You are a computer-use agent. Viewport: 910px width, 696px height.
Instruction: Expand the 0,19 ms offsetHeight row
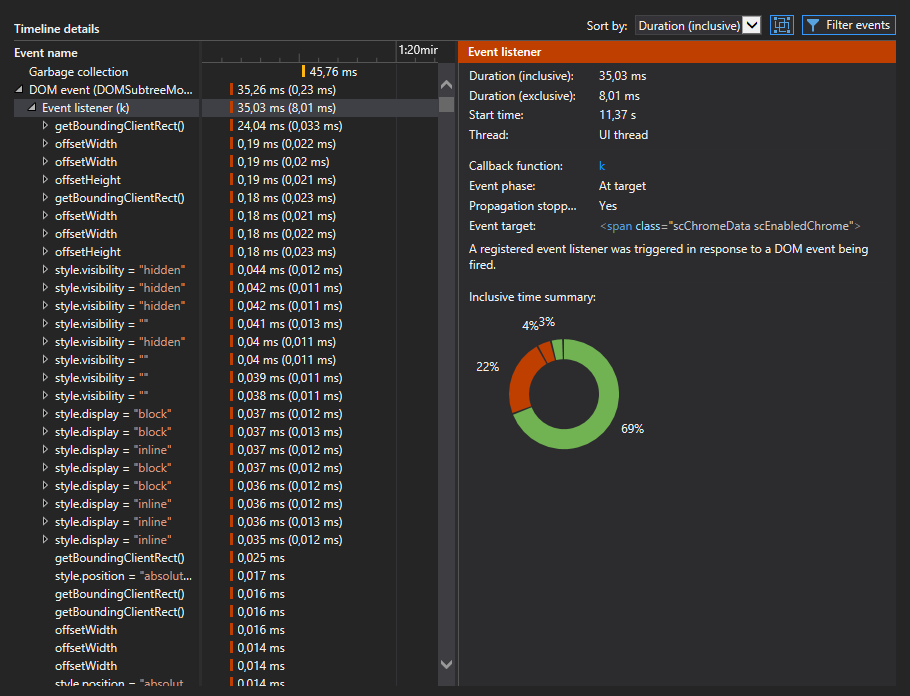(45, 179)
